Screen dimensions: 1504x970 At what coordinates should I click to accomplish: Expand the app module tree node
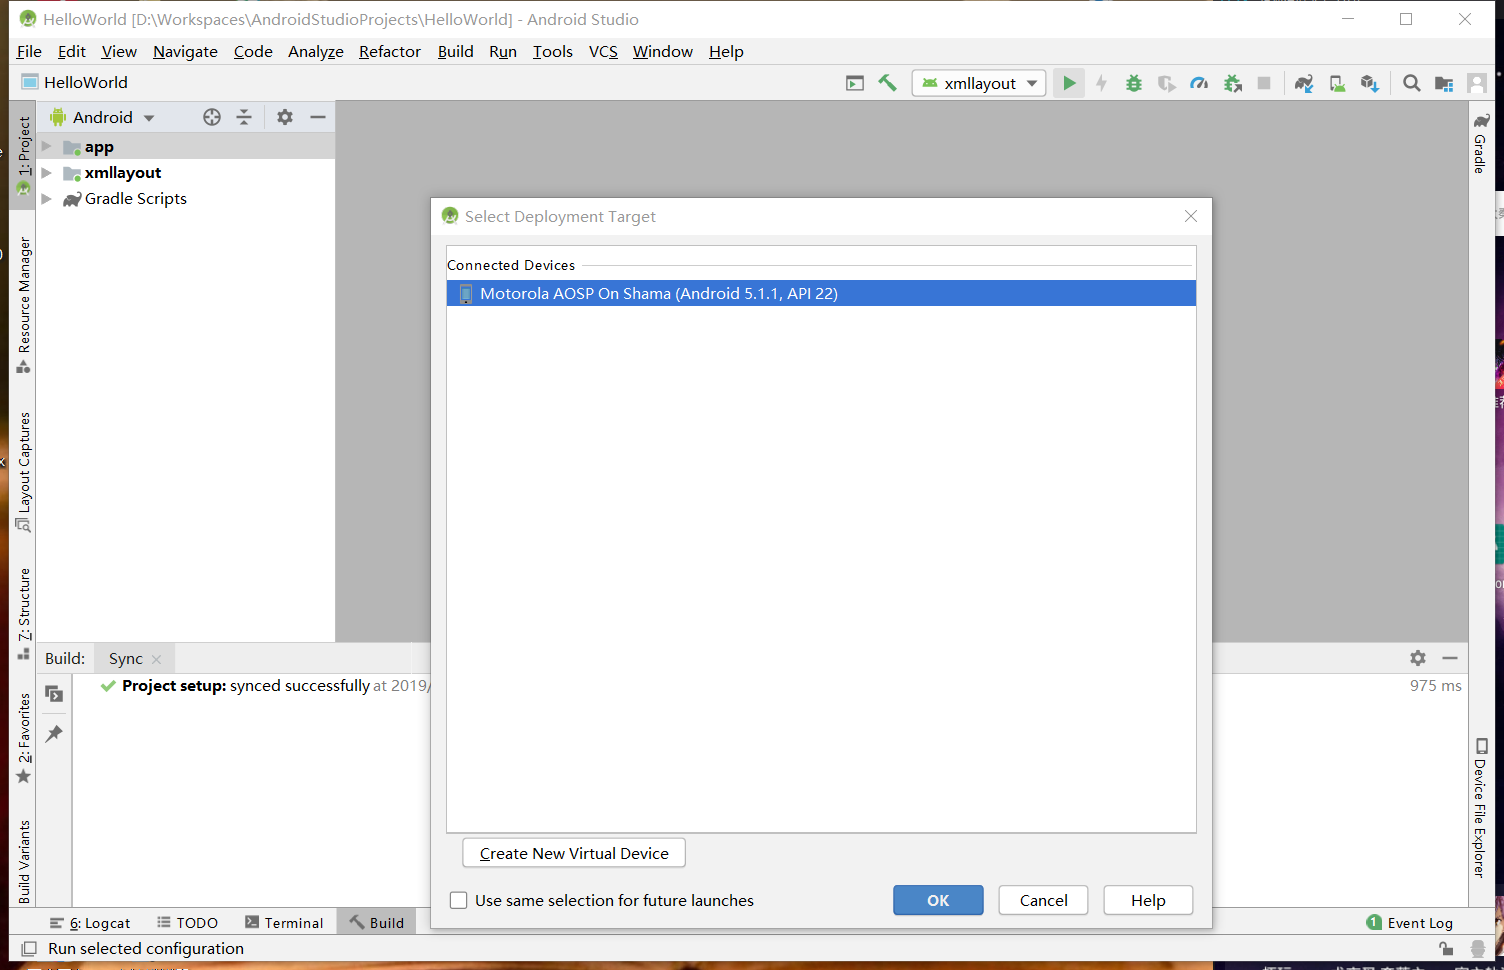(x=46, y=147)
